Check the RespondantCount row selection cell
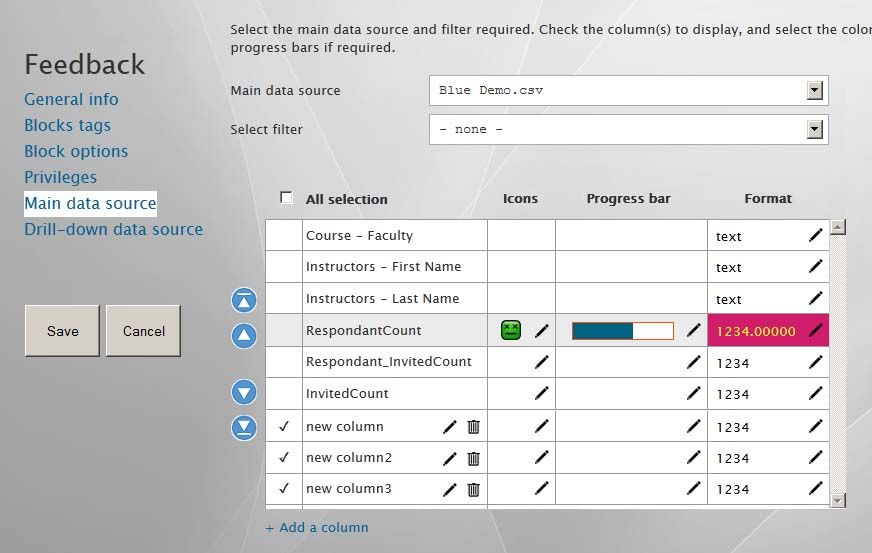The image size is (872, 553). [x=284, y=330]
